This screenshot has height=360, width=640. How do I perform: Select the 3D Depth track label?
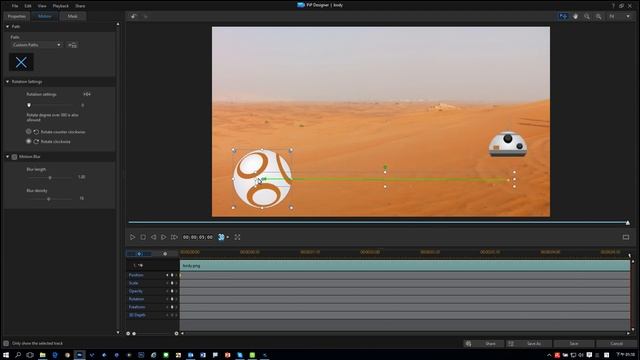tap(137, 315)
